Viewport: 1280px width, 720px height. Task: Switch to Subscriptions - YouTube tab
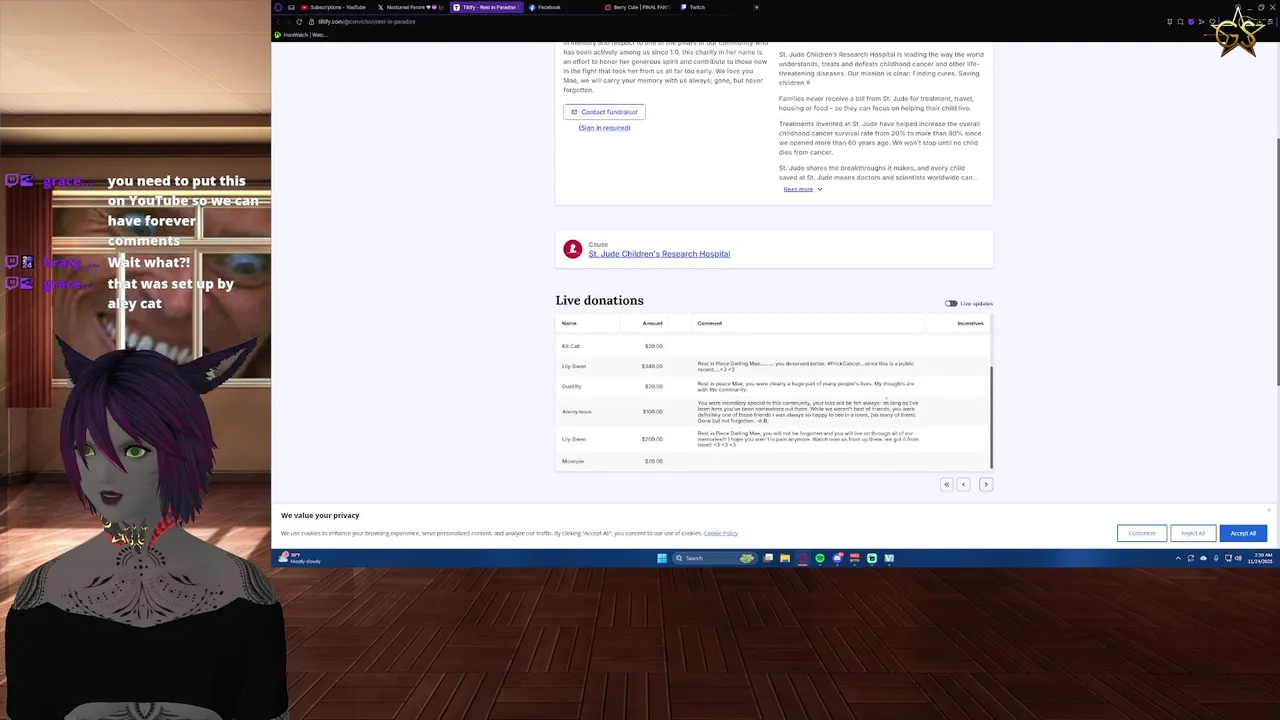(x=334, y=7)
